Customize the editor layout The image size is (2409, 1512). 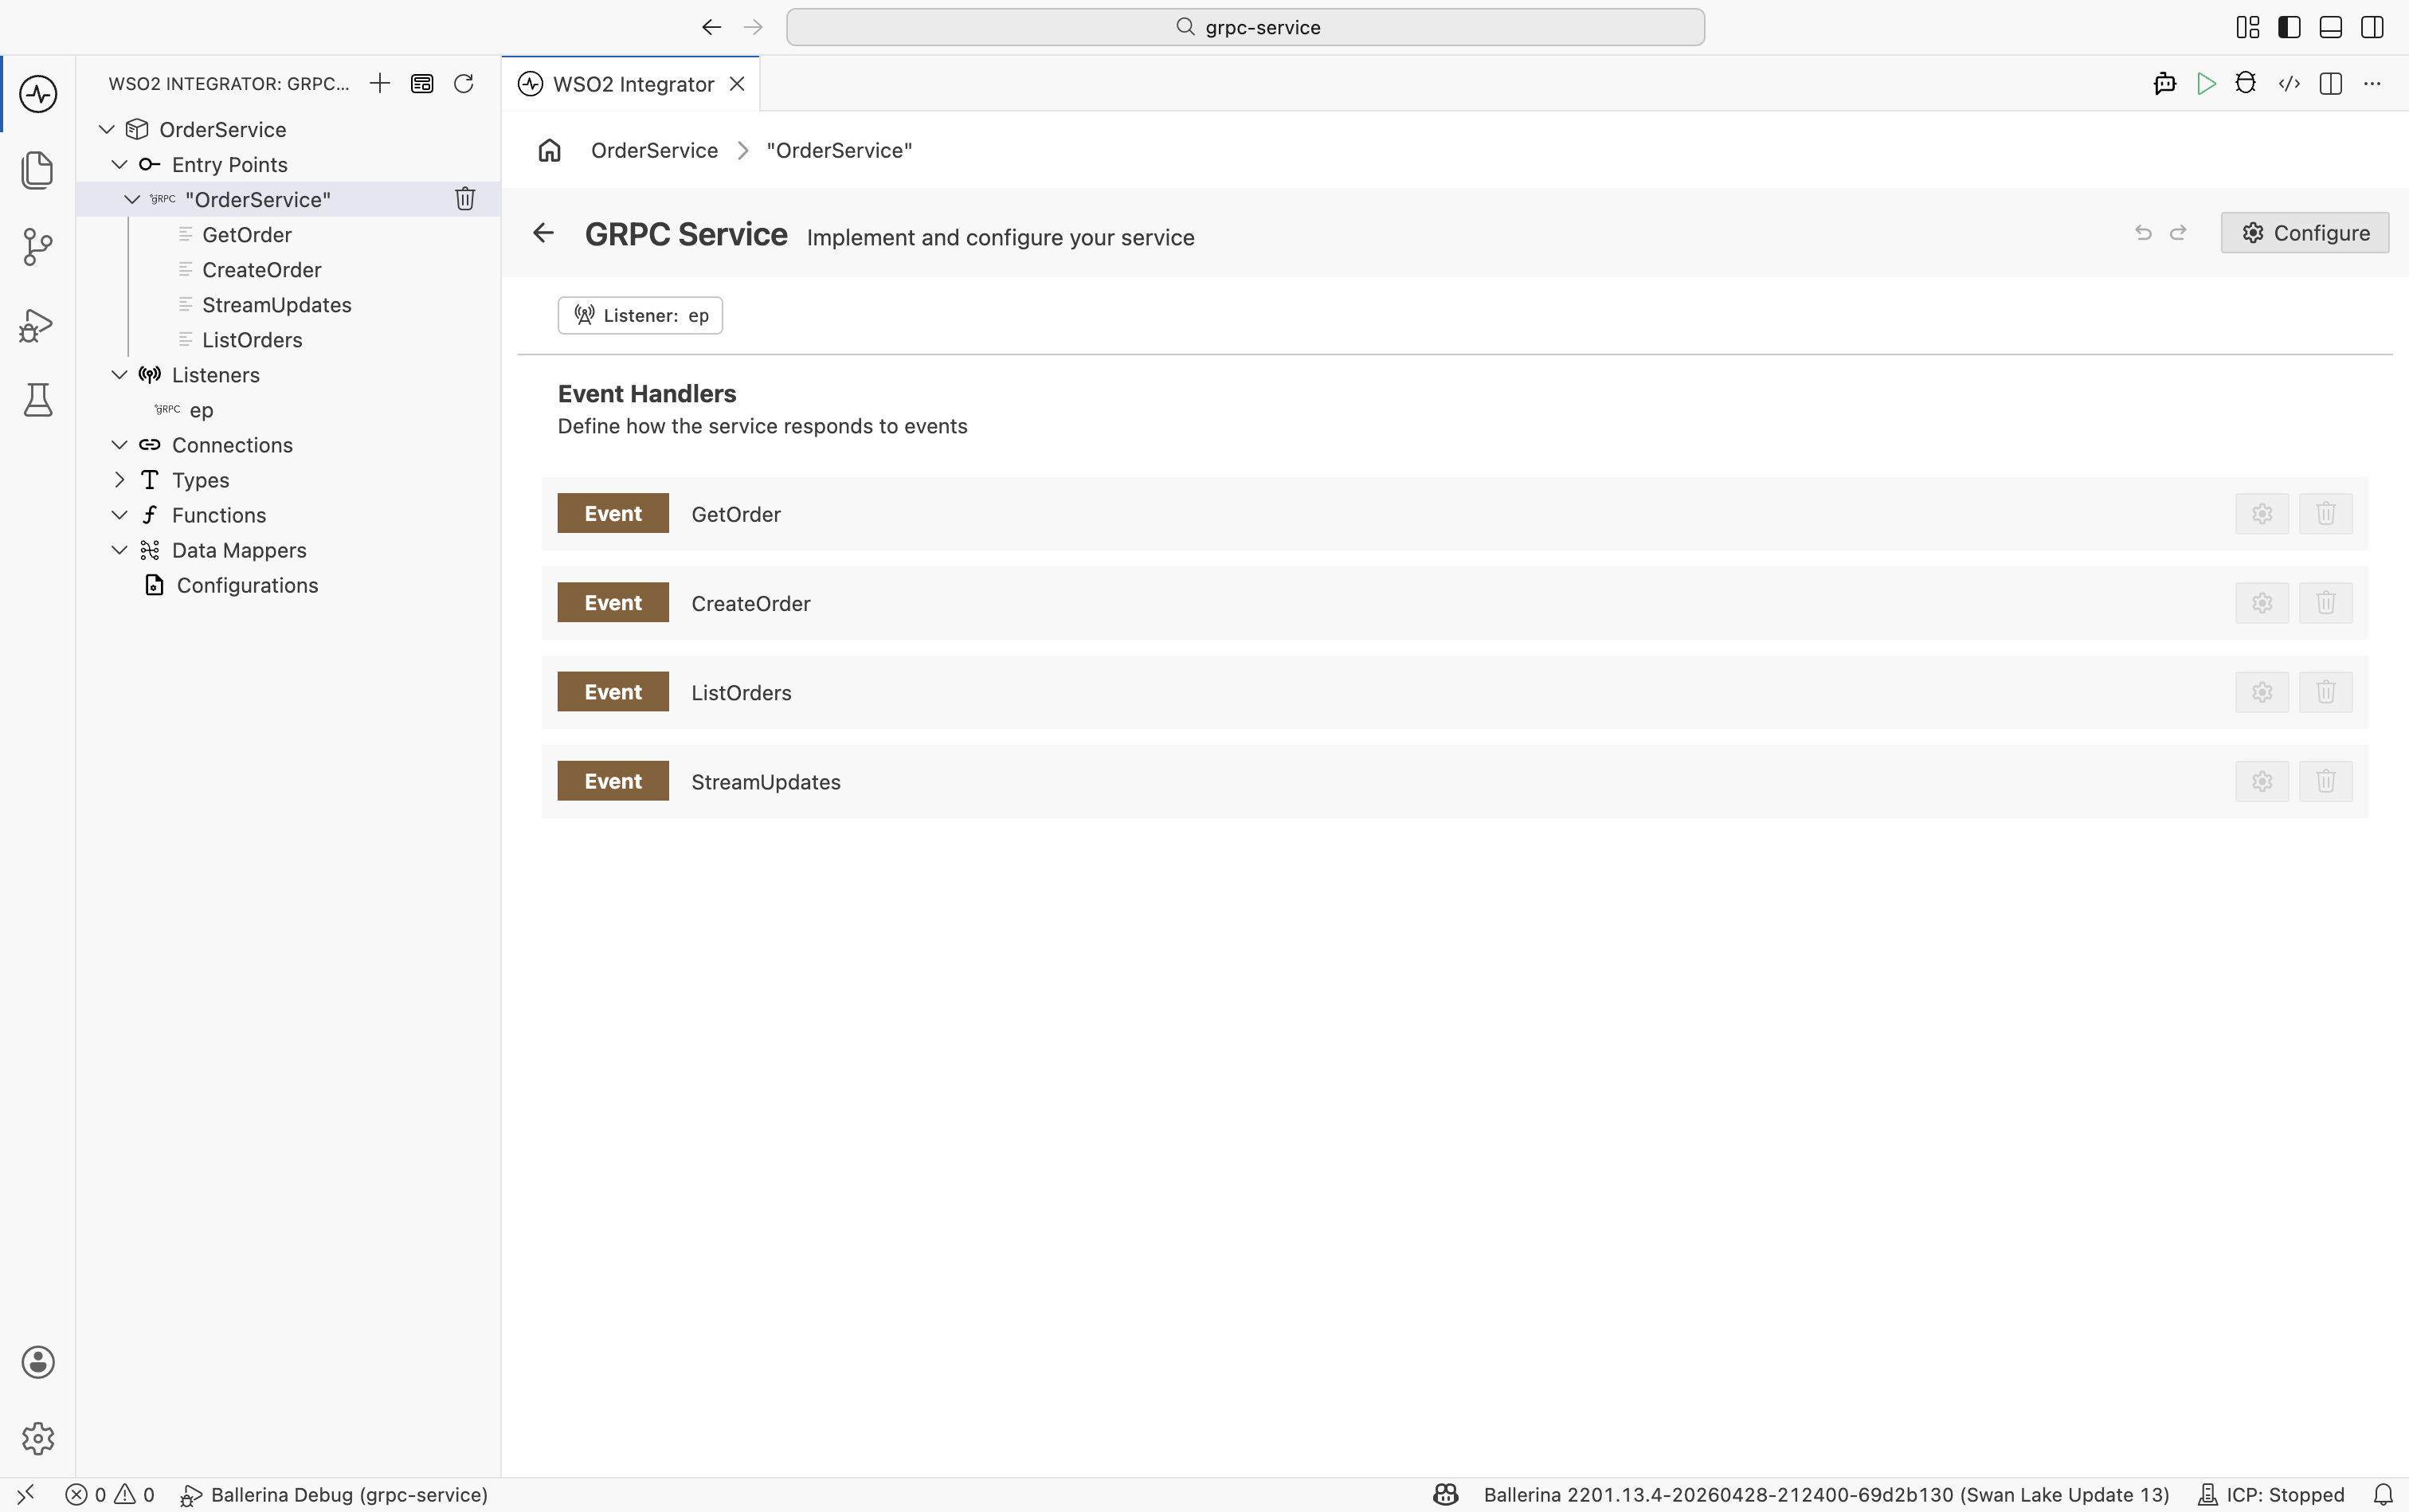[x=2248, y=27]
